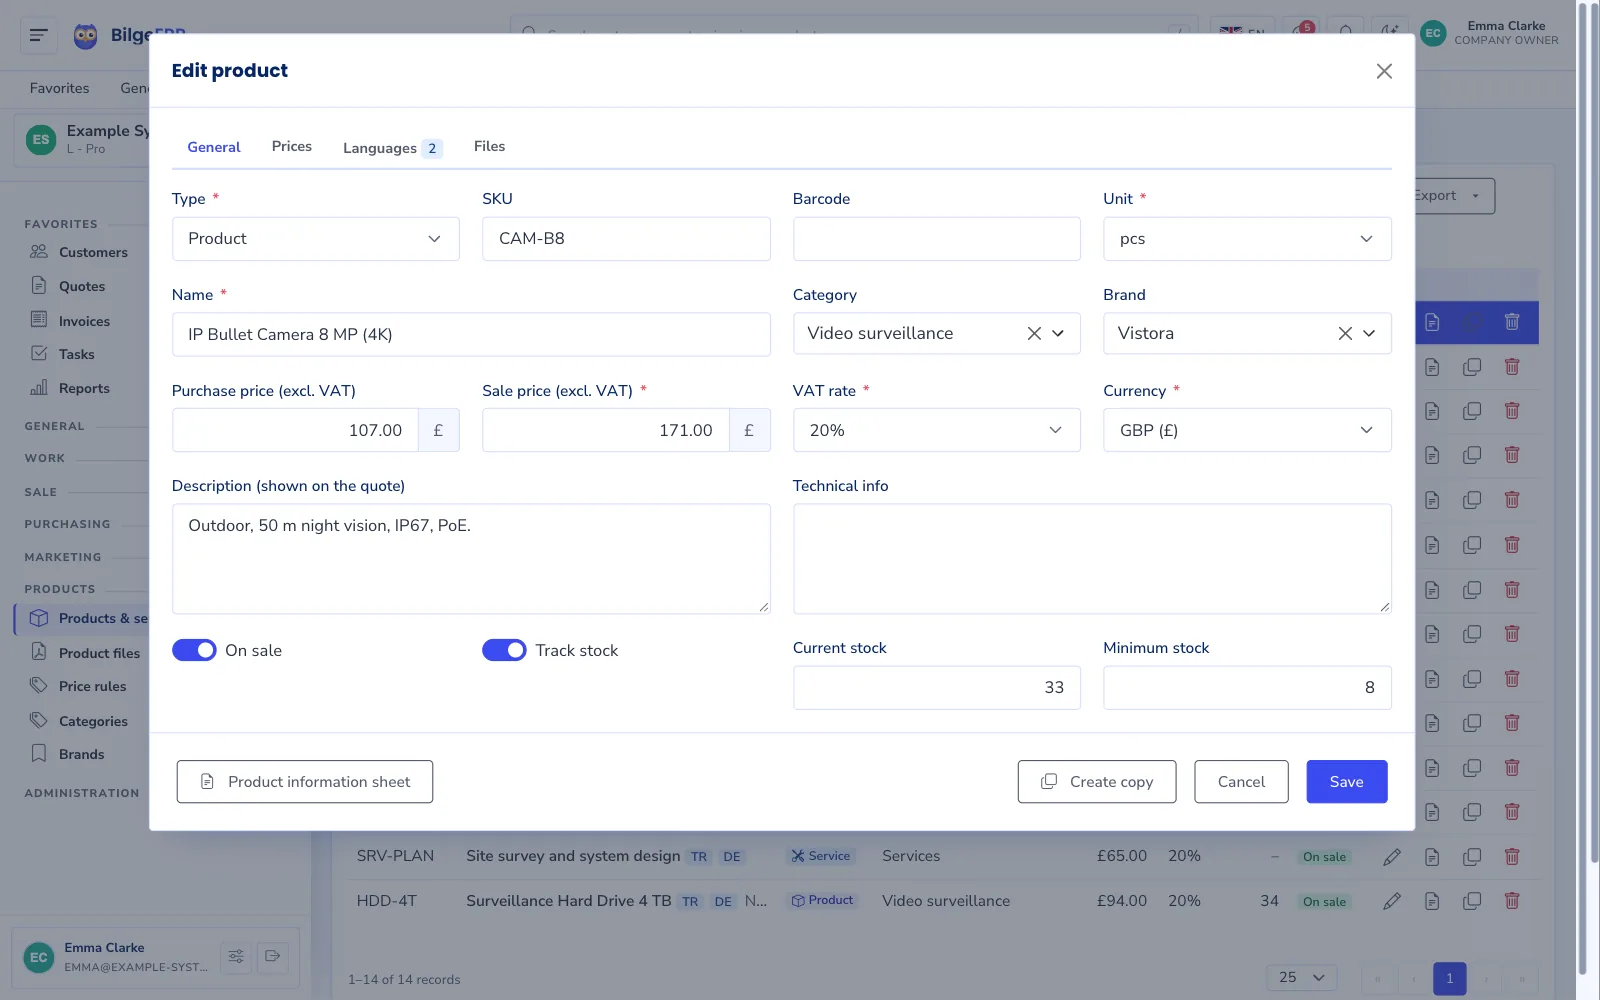Click the Description text area

pos(471,559)
